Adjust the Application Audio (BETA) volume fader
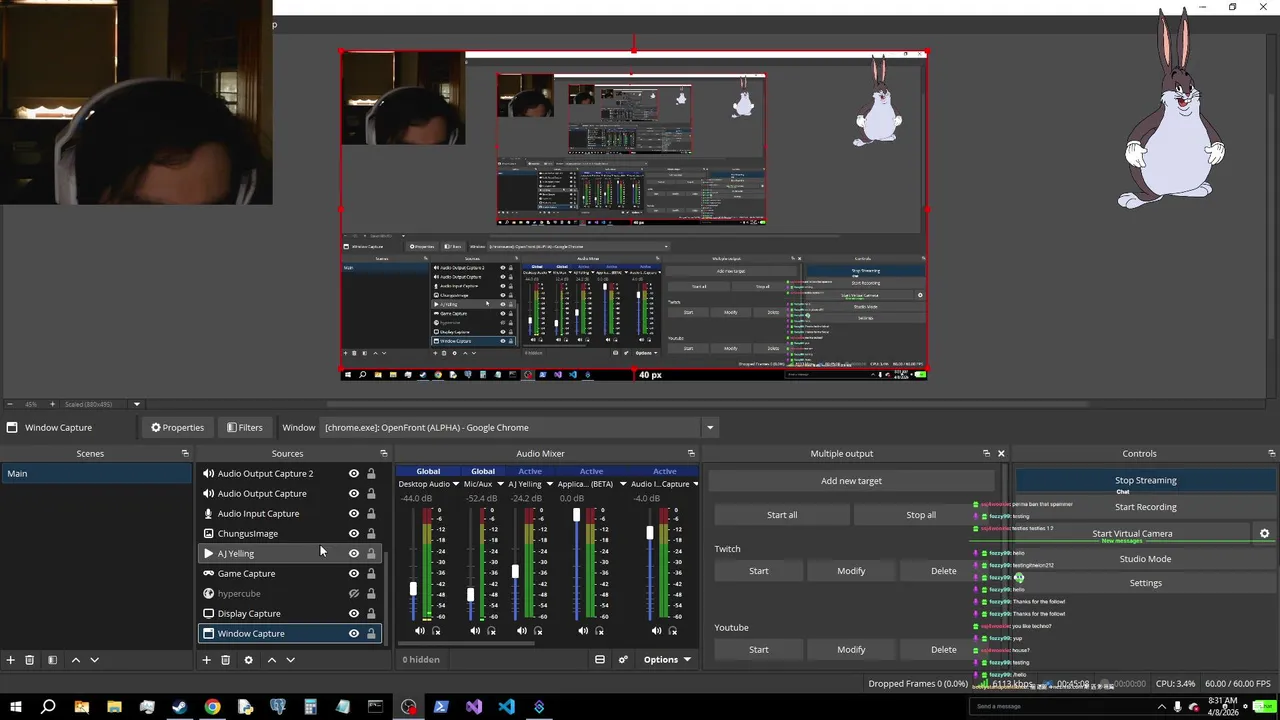This screenshot has width=1280, height=720. click(576, 515)
